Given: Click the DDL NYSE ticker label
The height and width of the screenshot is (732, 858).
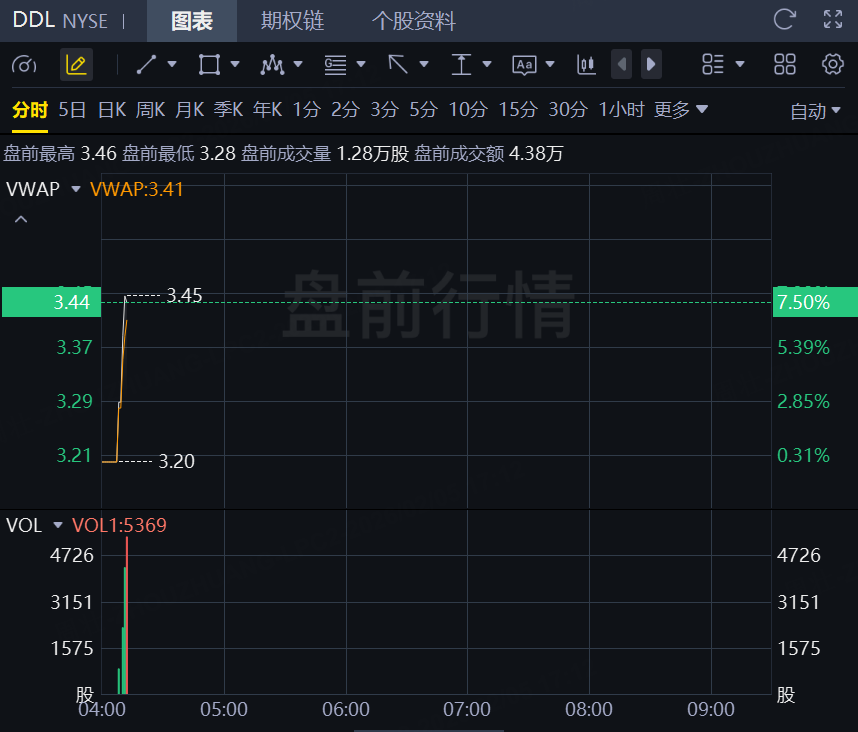Looking at the screenshot, I should pos(60,21).
